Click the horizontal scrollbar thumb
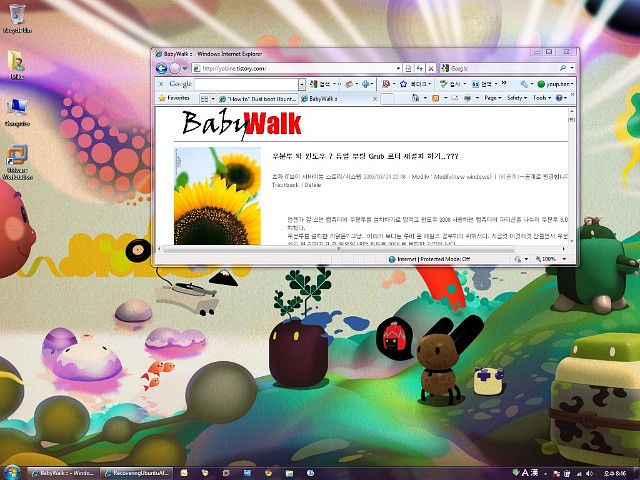 pos(339,249)
